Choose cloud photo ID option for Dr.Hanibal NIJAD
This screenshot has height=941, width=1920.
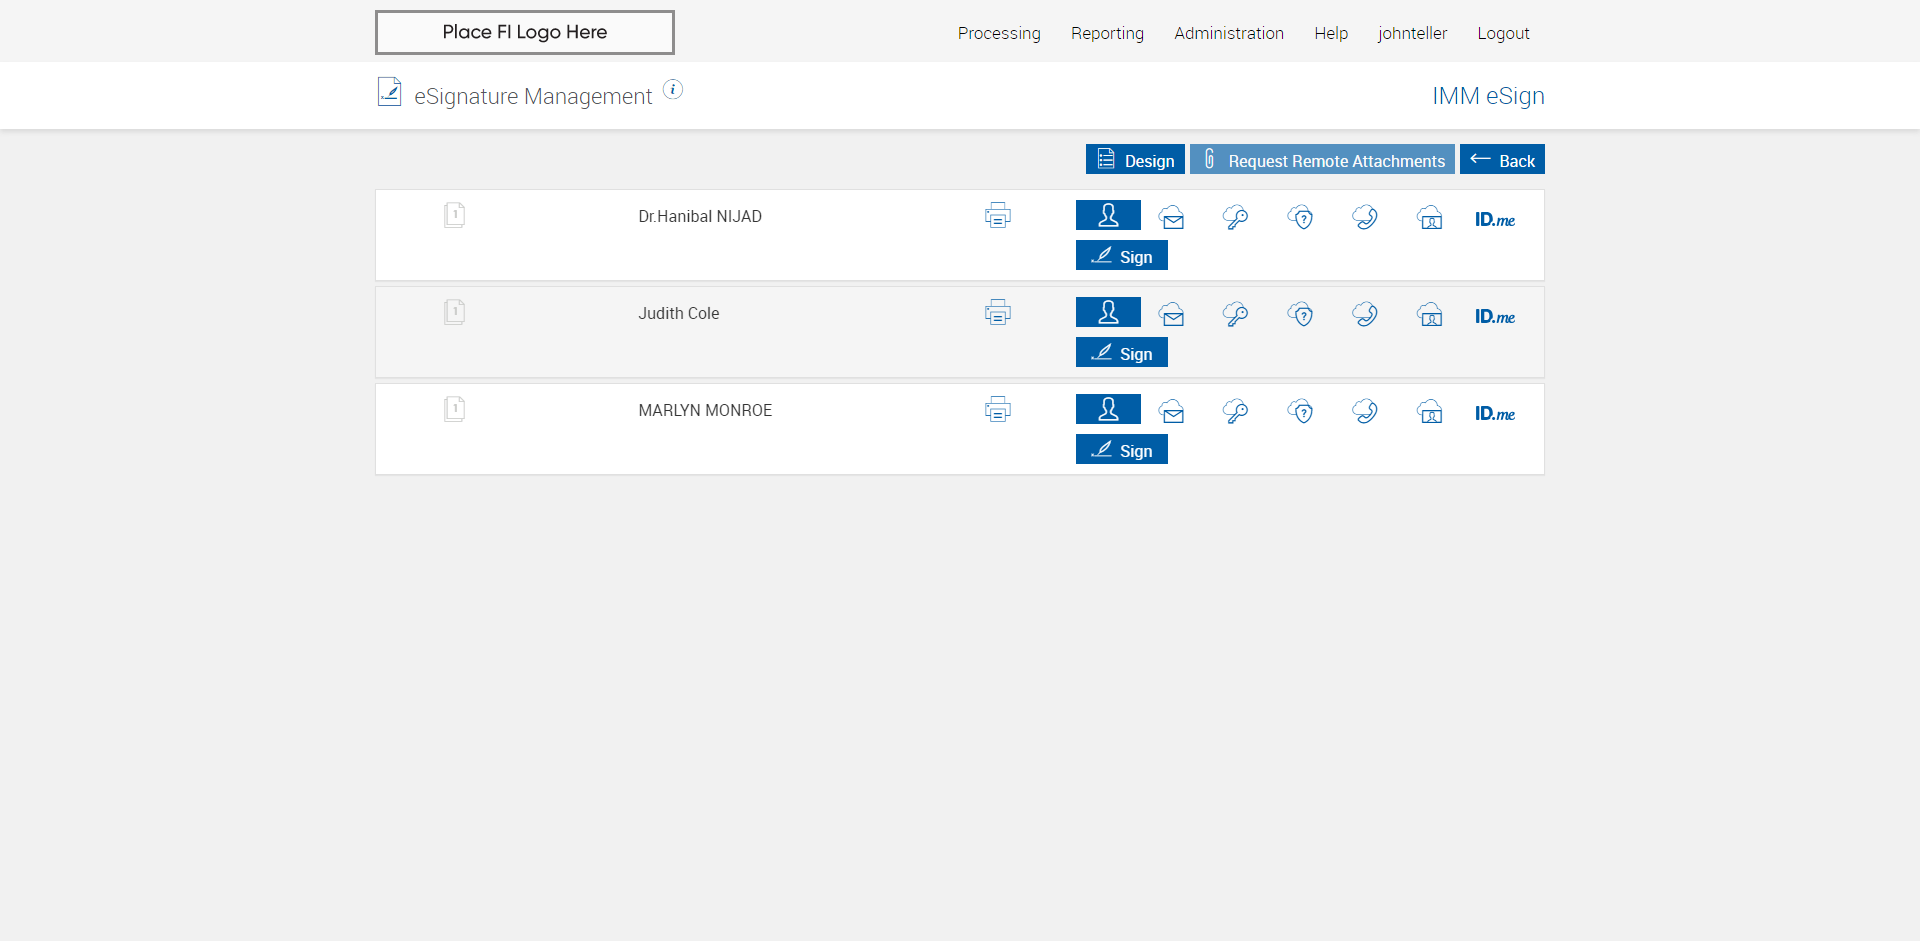click(1430, 217)
